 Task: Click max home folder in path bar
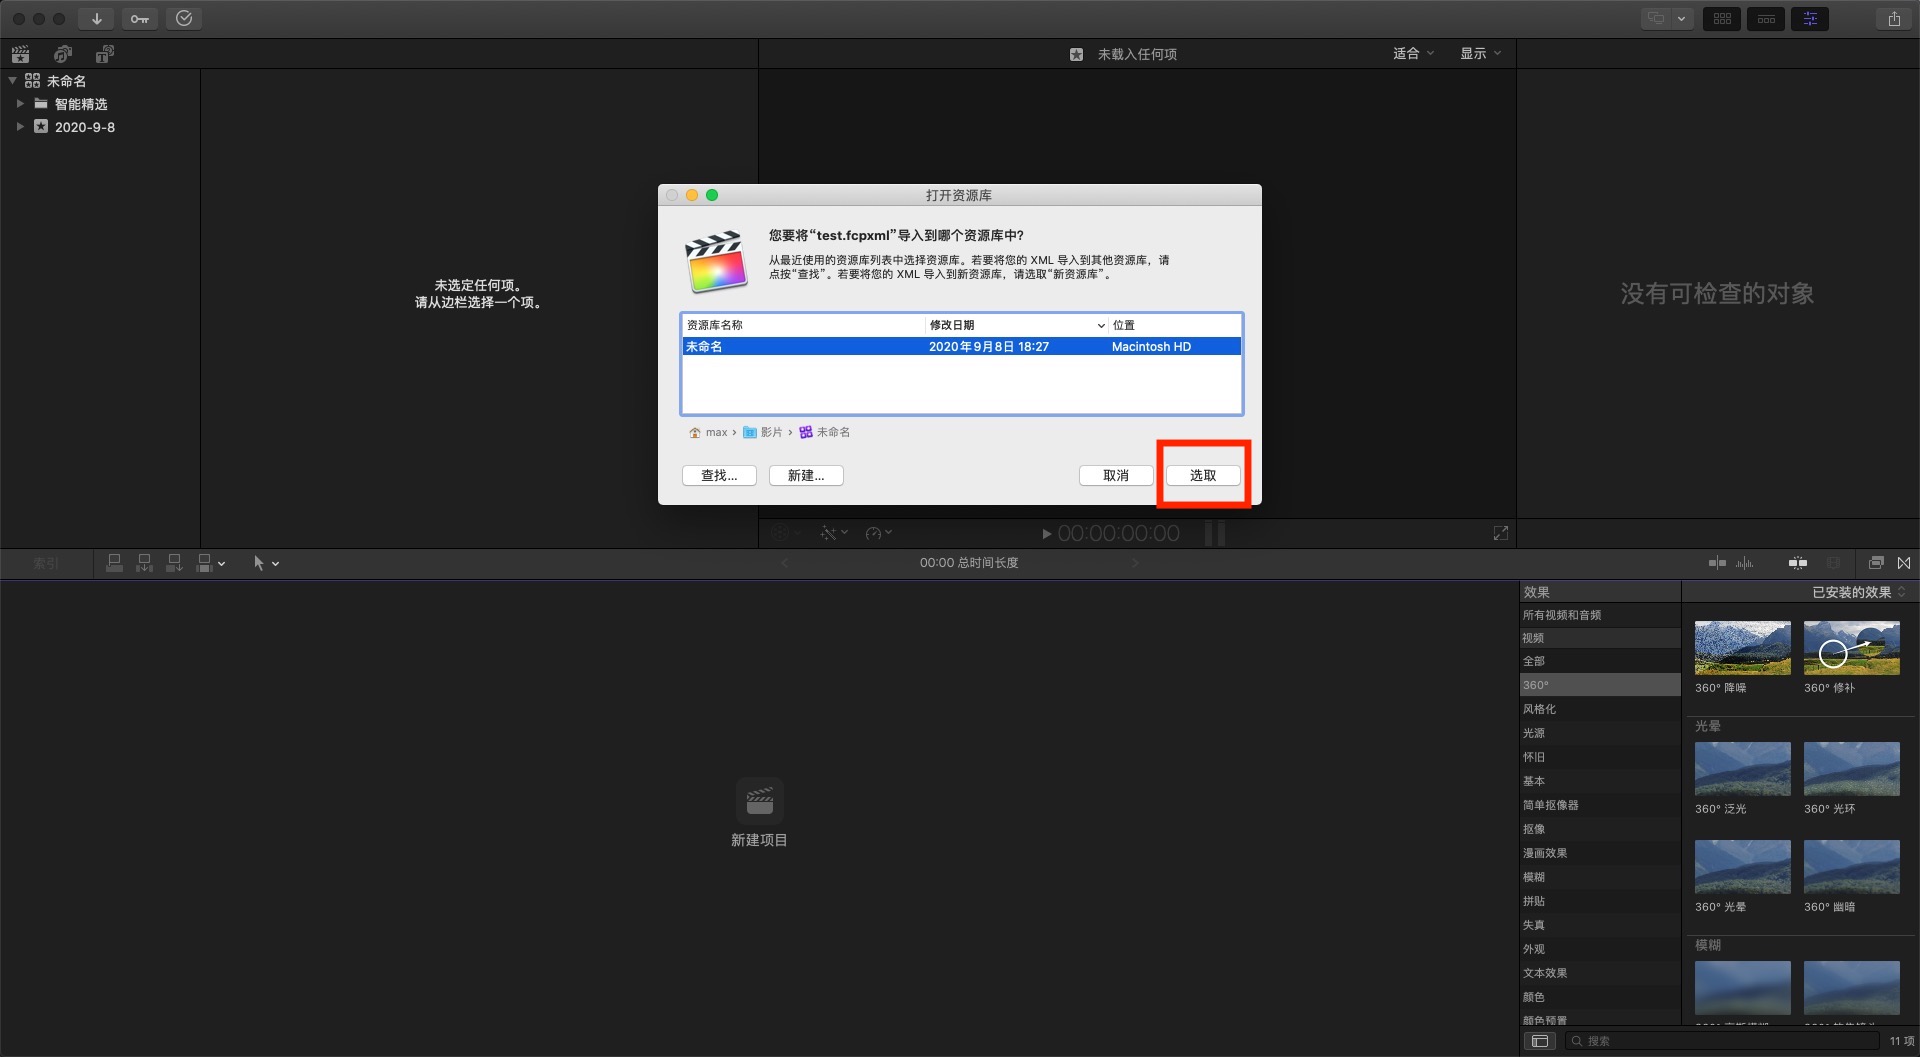pyautogui.click(x=708, y=432)
